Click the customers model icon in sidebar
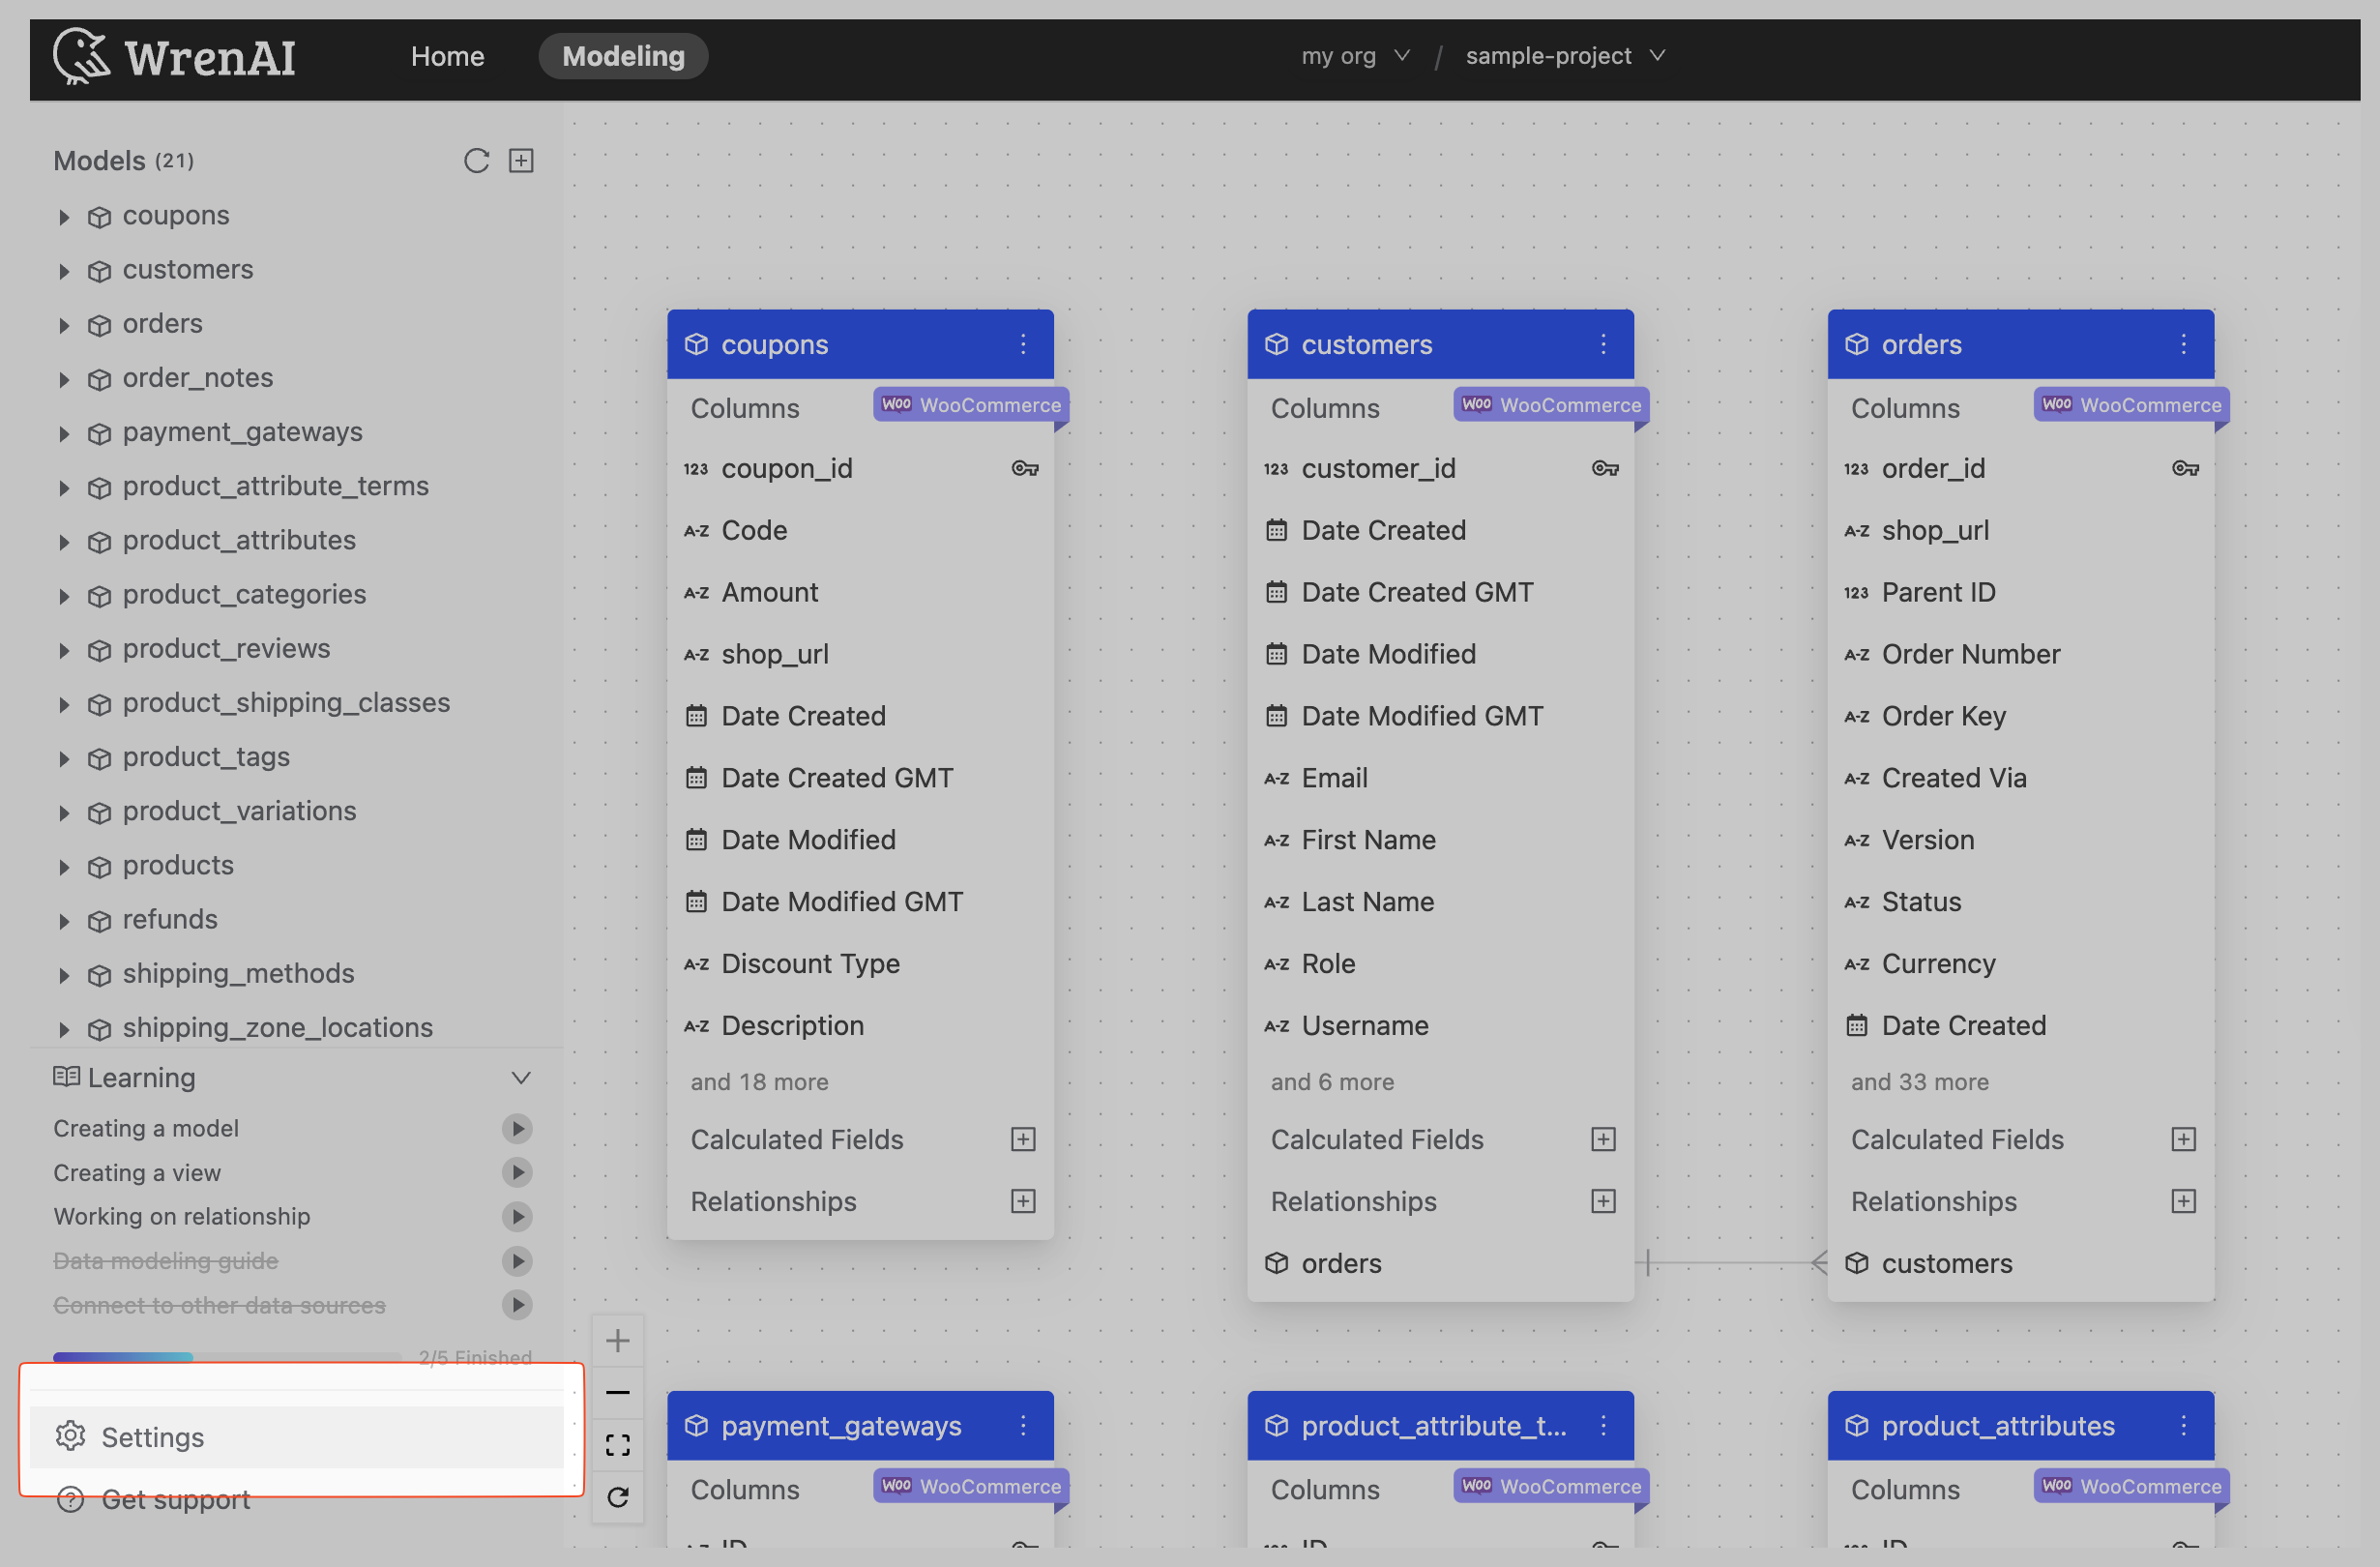This screenshot has width=2380, height=1567. pos(100,268)
